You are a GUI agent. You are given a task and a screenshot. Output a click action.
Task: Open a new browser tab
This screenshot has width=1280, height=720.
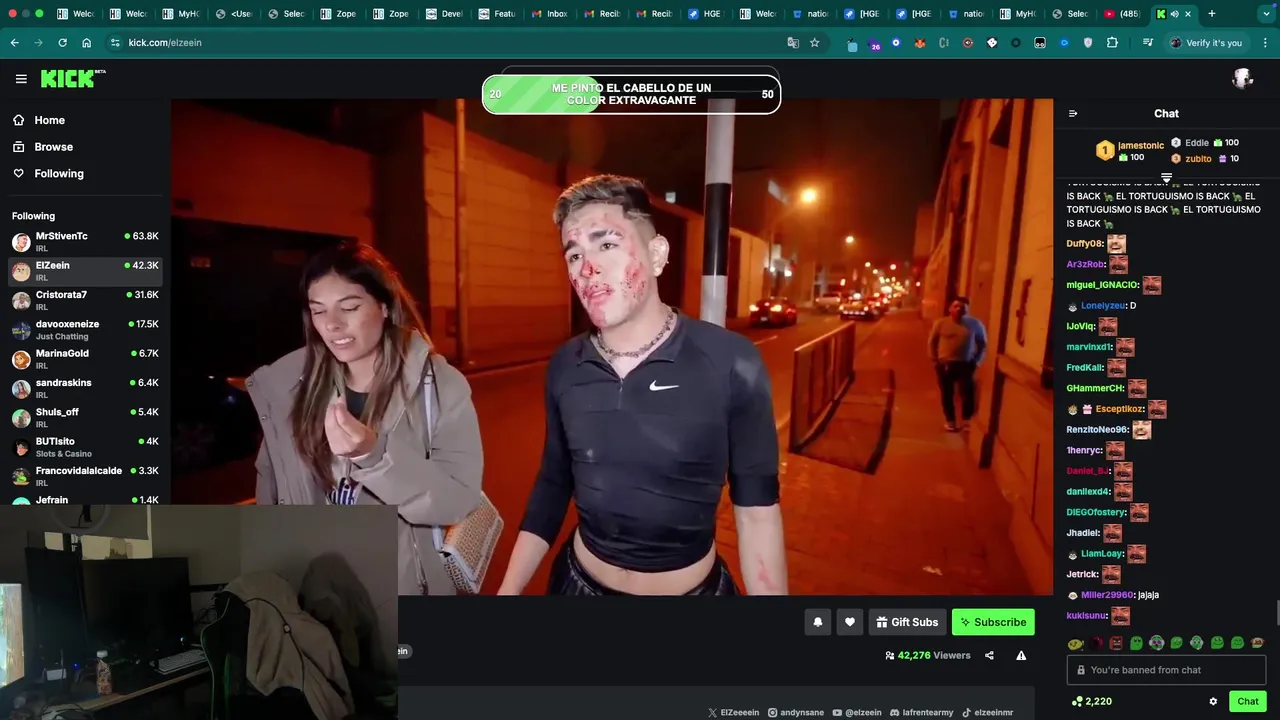click(x=1211, y=14)
